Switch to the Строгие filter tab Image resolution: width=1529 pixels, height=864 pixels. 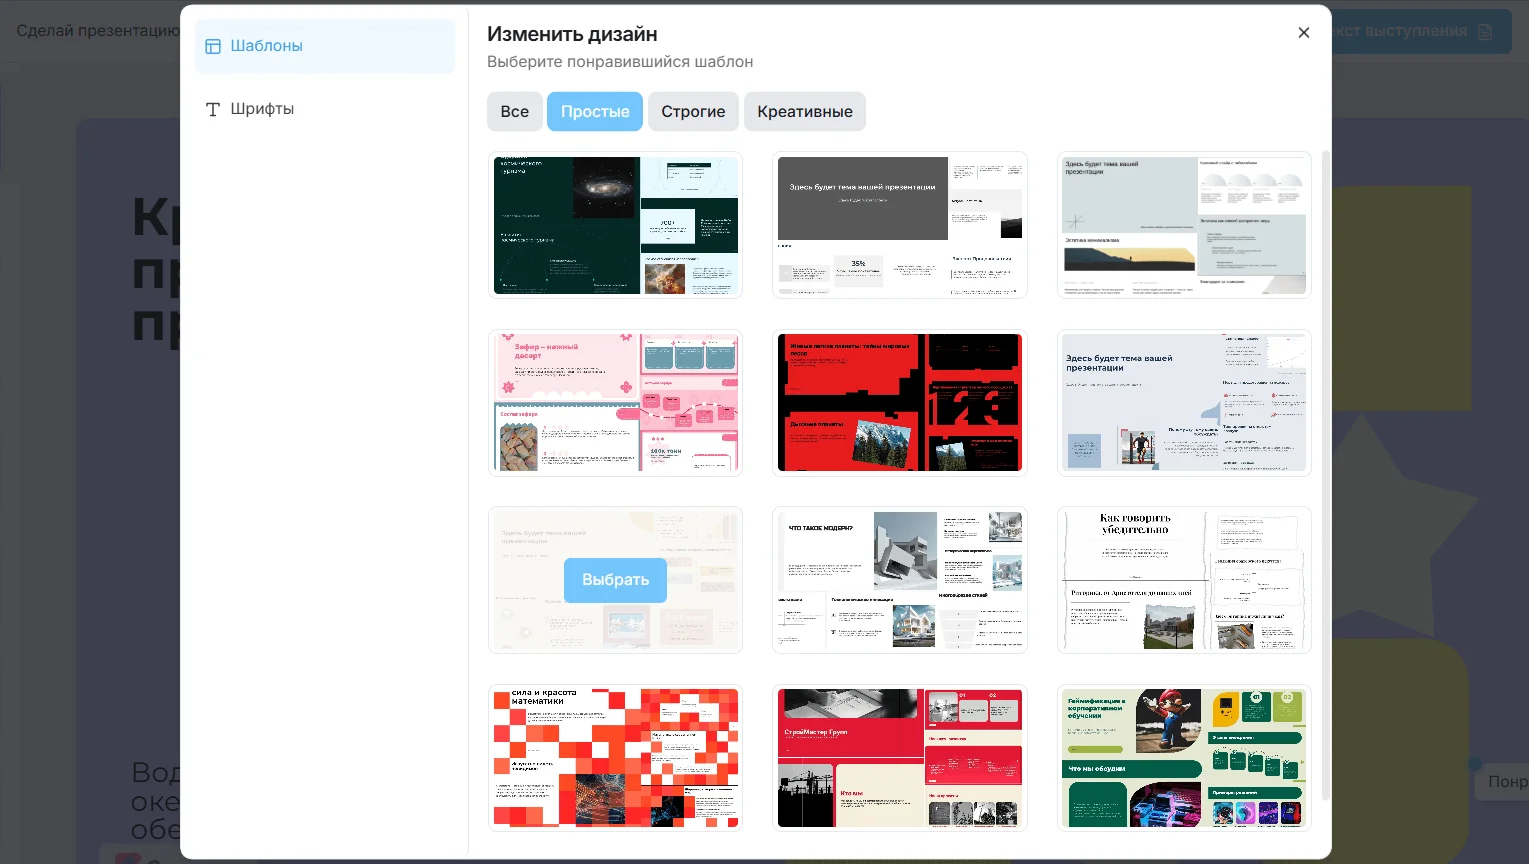[x=693, y=112]
